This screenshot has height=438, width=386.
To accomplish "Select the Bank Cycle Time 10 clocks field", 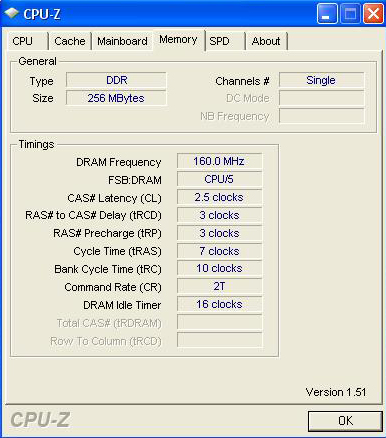I will [219, 269].
